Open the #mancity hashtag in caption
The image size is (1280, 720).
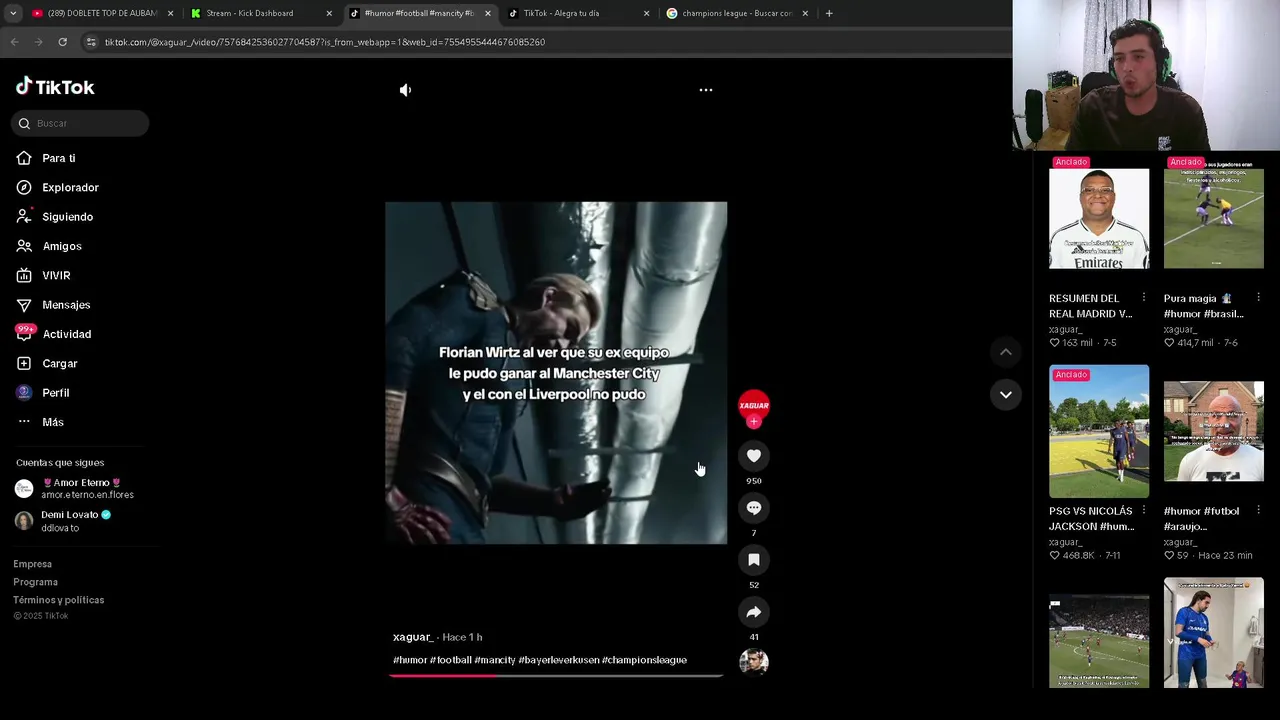[495, 660]
